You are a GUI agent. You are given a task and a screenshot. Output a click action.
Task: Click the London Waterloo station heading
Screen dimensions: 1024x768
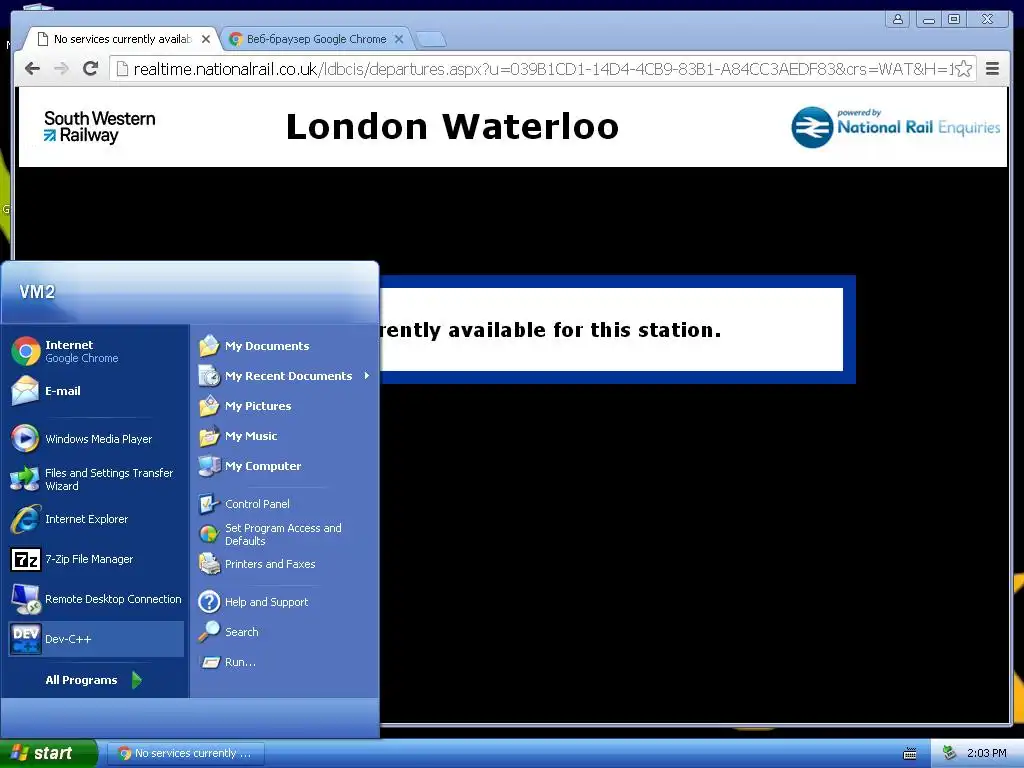pyautogui.click(x=452, y=126)
